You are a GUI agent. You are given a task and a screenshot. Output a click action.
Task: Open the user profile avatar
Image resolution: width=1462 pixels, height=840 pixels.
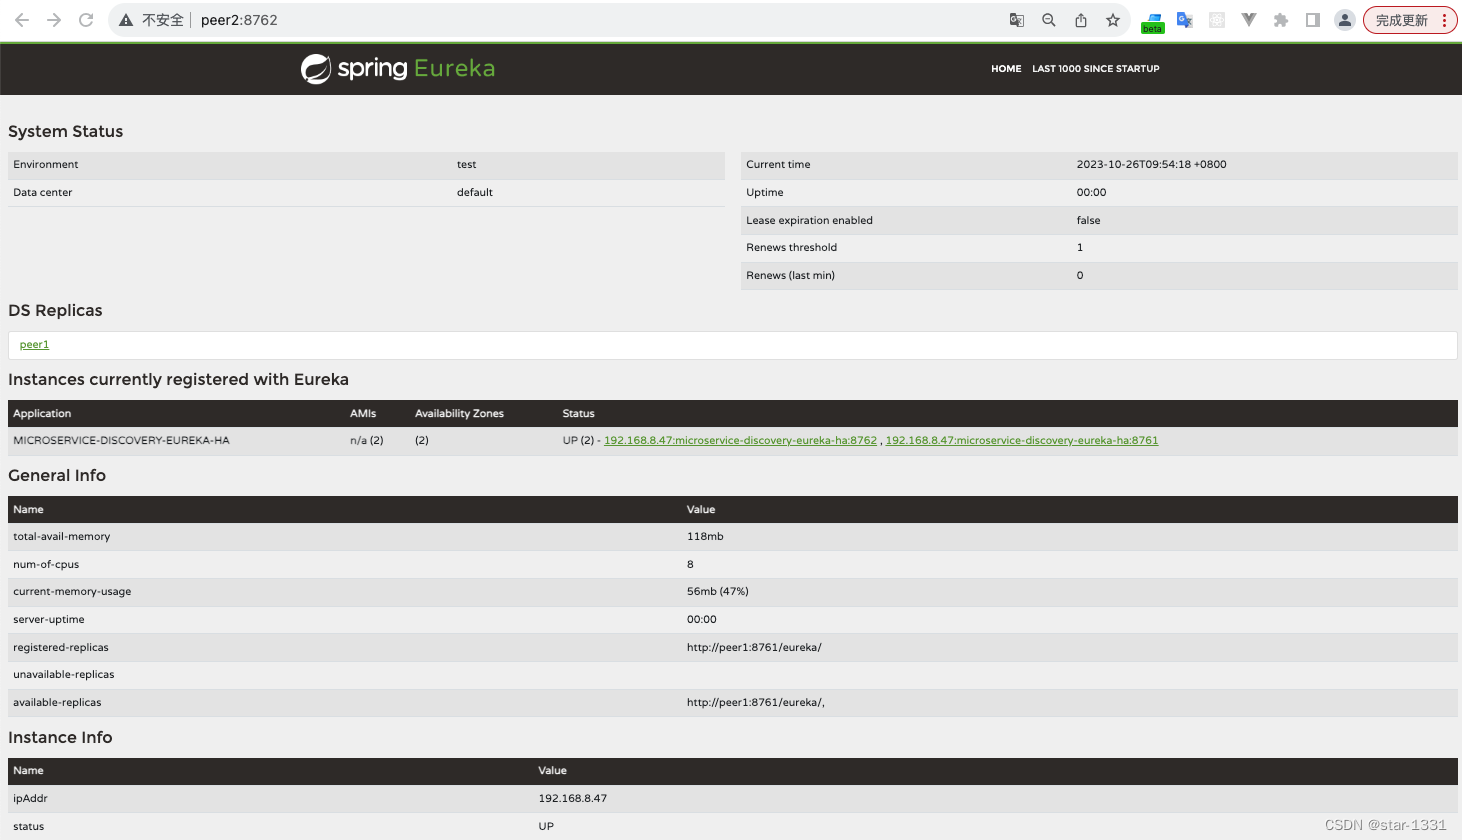(x=1345, y=20)
